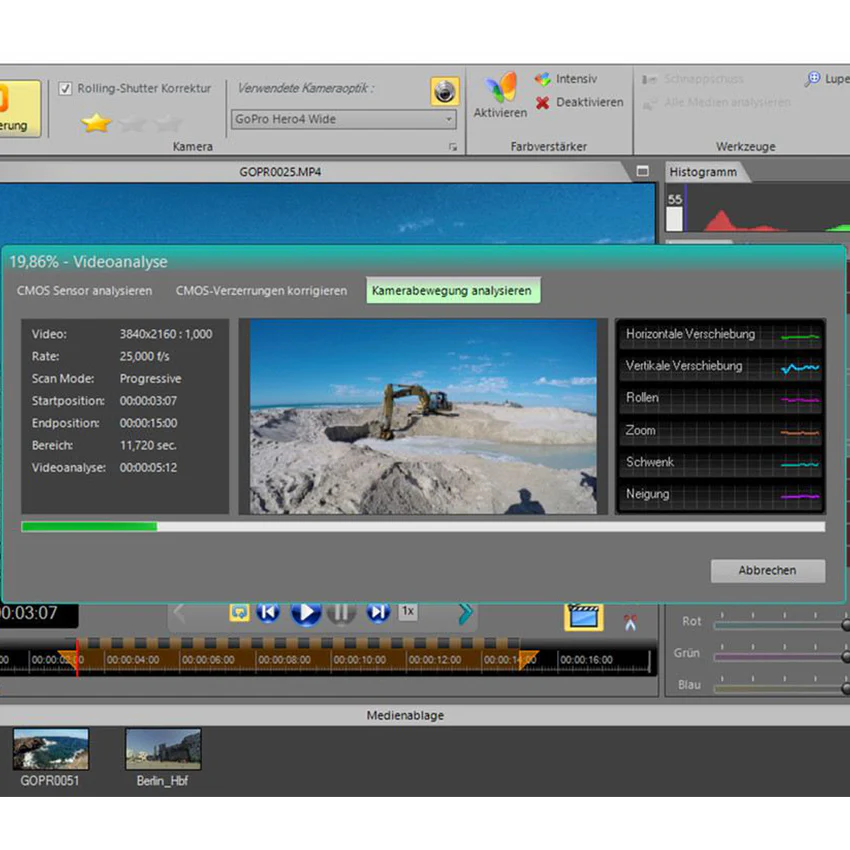This screenshot has width=850, height=850.
Task: Change the 1x playback speed
Action: coord(408,611)
